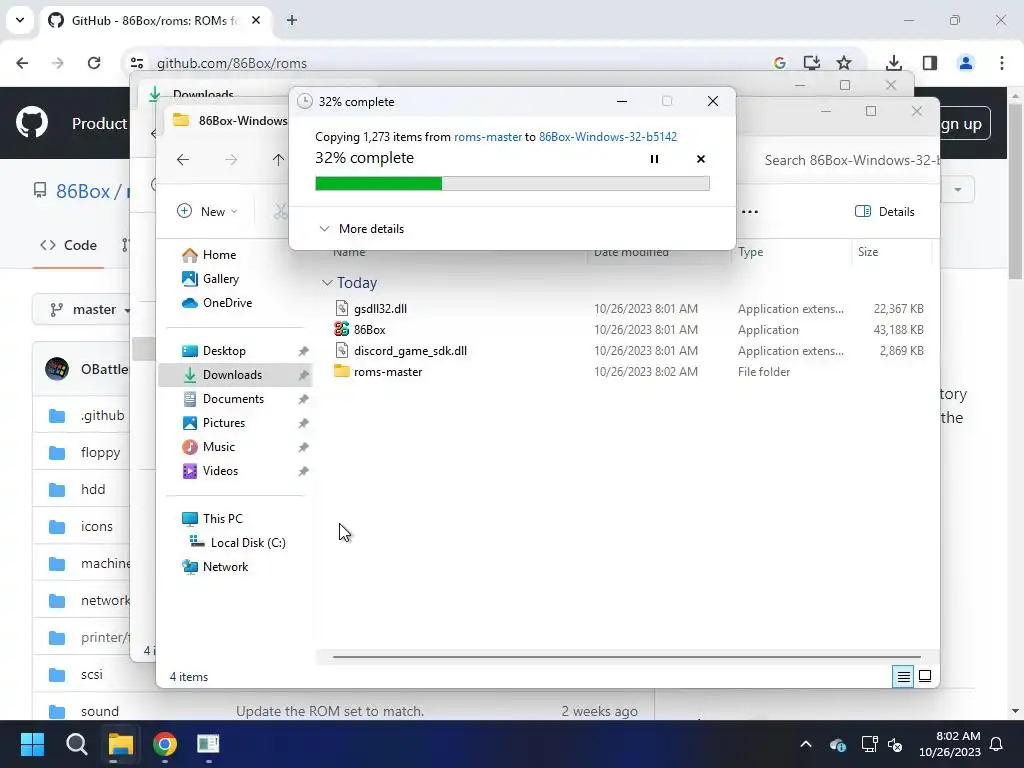1024x768 pixels.
Task: Open Local Disk (C:) drive
Action: (x=248, y=543)
